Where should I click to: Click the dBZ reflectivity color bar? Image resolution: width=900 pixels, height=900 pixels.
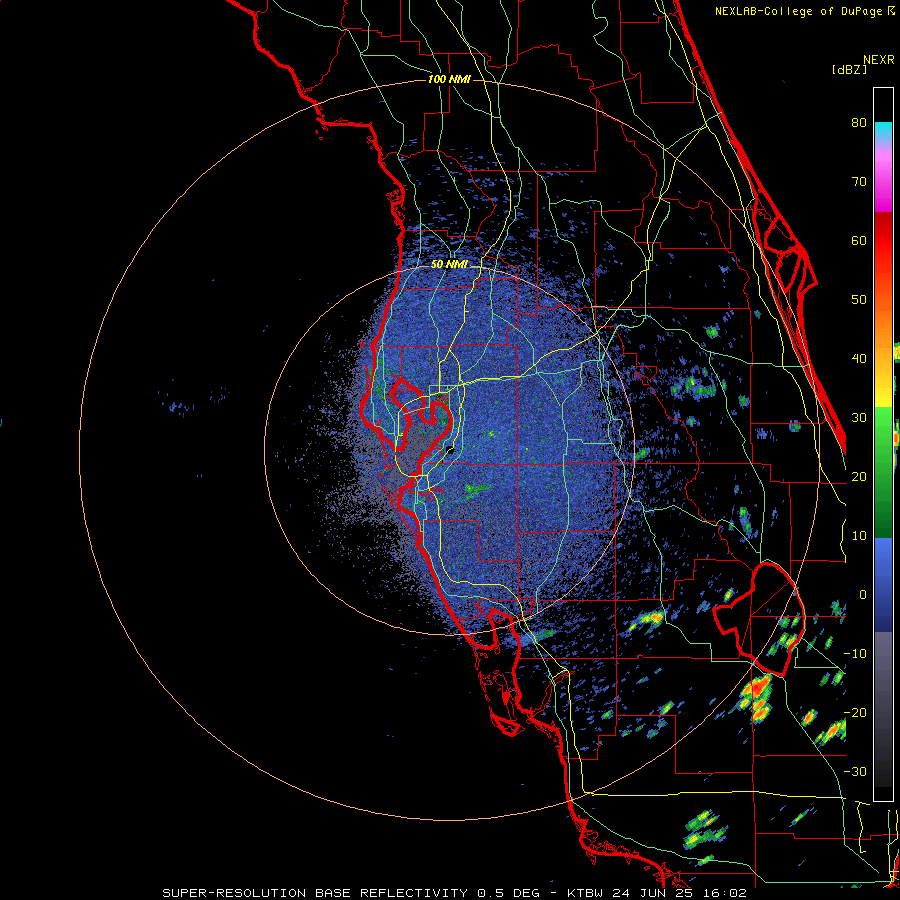(x=883, y=444)
